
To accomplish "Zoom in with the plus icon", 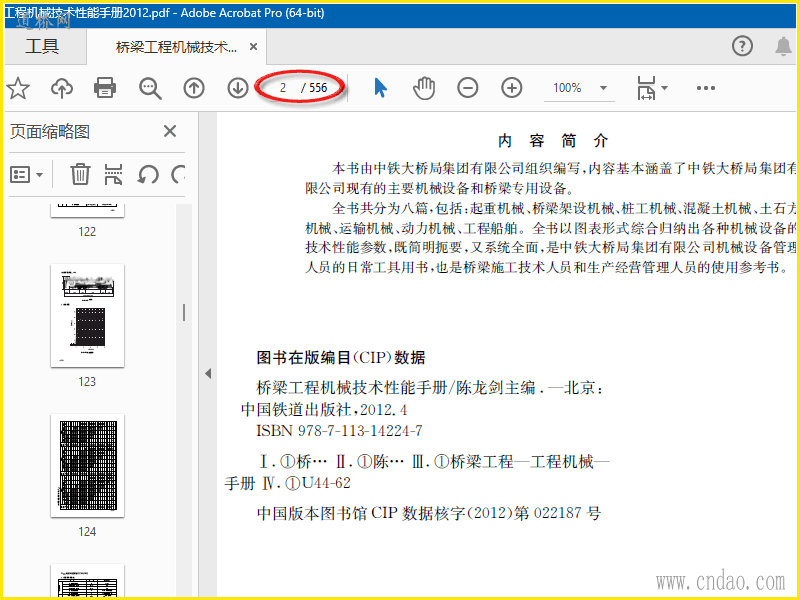I will point(512,88).
